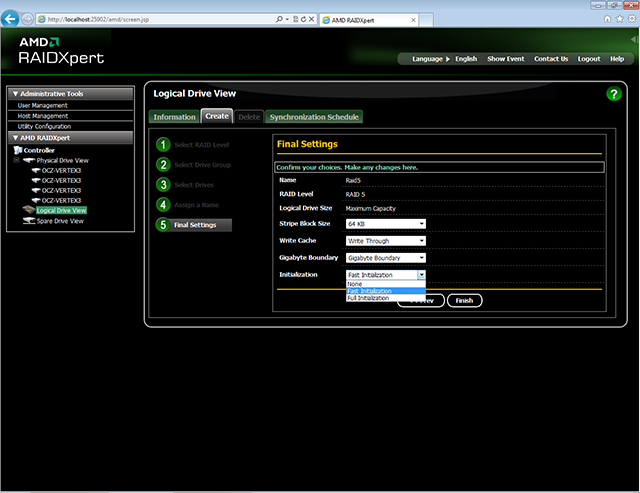Open Host Management link

pos(42,116)
